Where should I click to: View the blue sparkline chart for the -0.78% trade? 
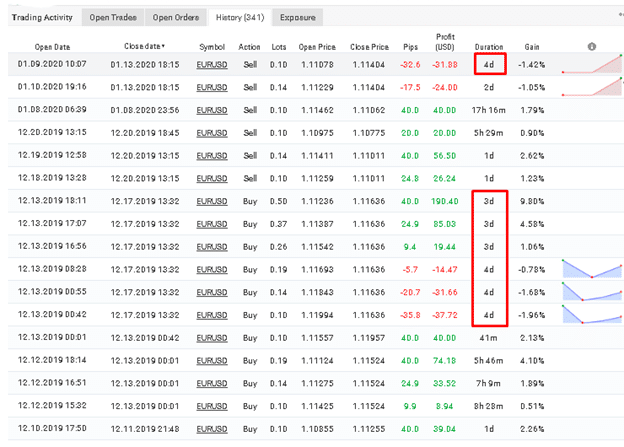[x=592, y=269]
